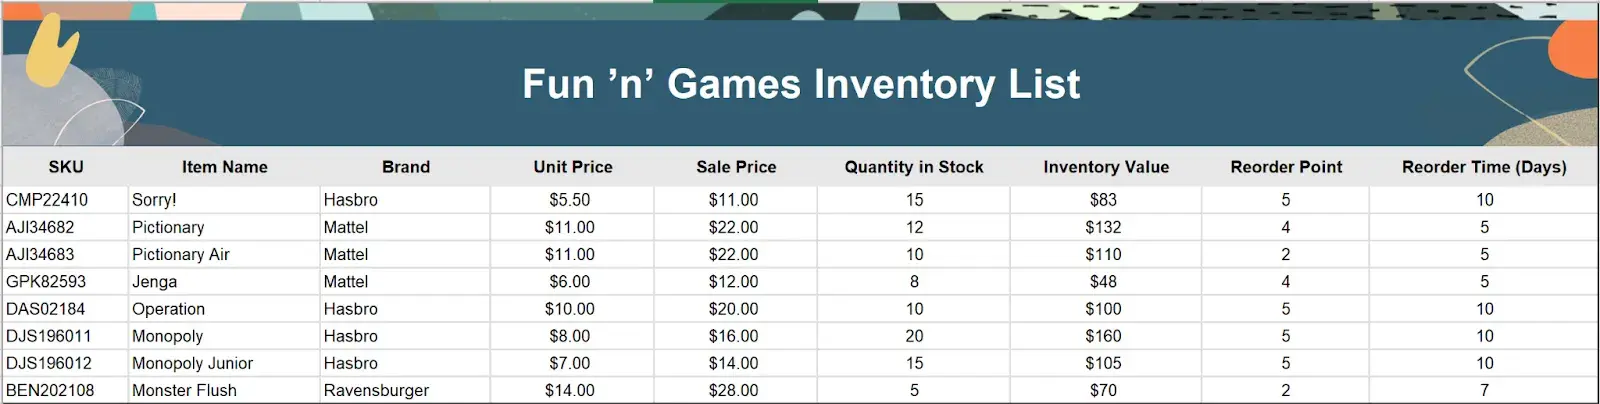Image resolution: width=1600 pixels, height=404 pixels.
Task: Select SKU cell BEN202108
Action: tap(50, 390)
